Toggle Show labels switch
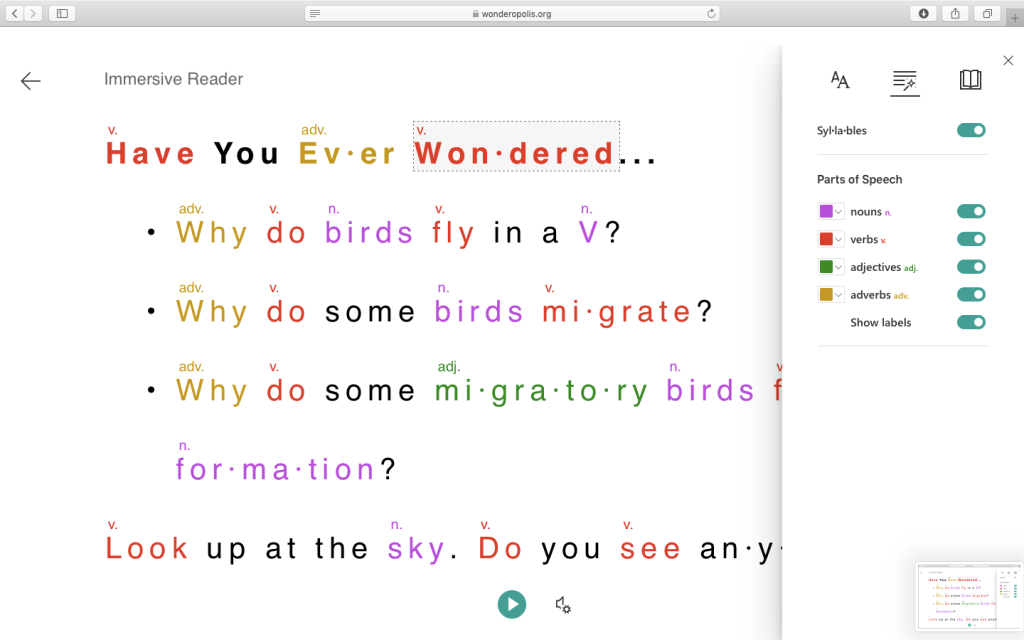Image resolution: width=1024 pixels, height=640 pixels. pyautogui.click(x=970, y=322)
